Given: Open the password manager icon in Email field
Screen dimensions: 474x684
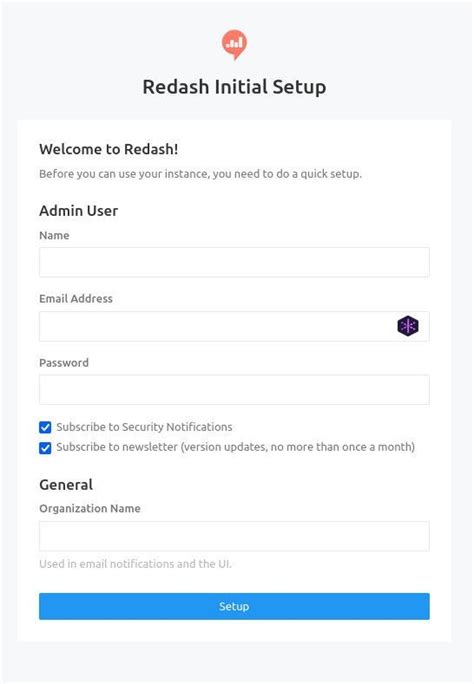Looking at the screenshot, I should 408,326.
